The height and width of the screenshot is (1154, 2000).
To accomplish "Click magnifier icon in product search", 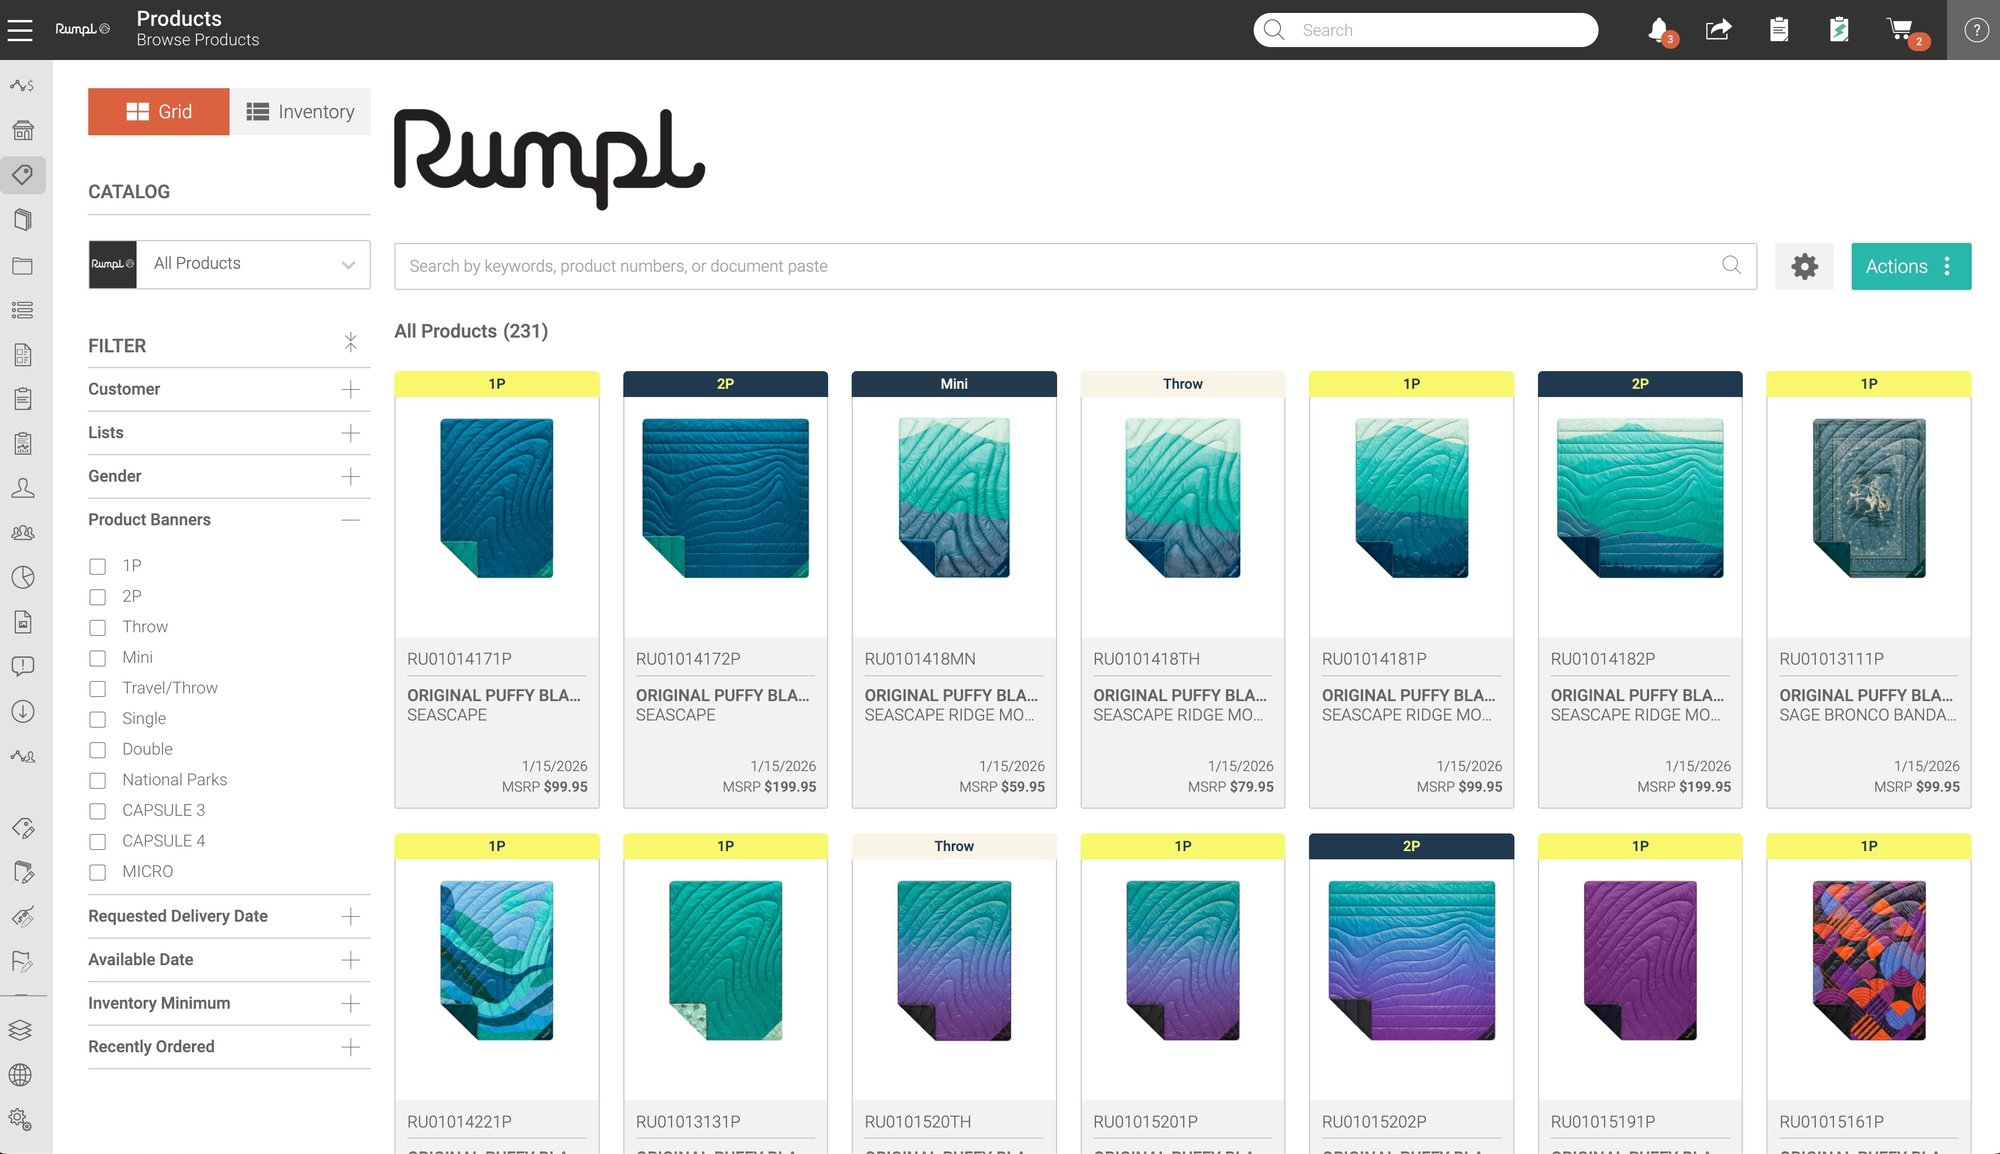I will pos(1732,265).
